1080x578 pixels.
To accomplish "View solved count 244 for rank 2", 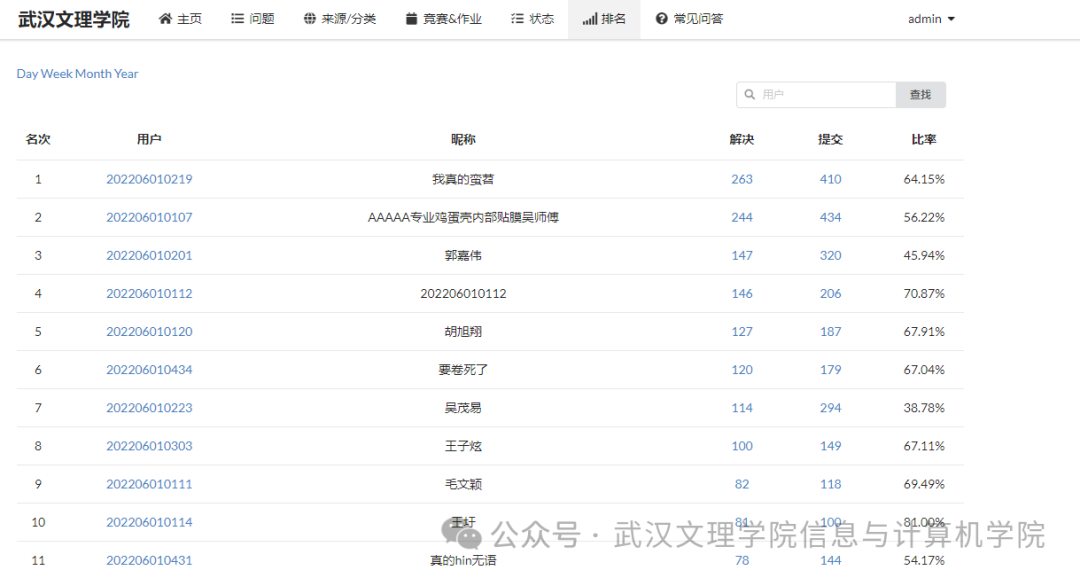I will point(741,218).
